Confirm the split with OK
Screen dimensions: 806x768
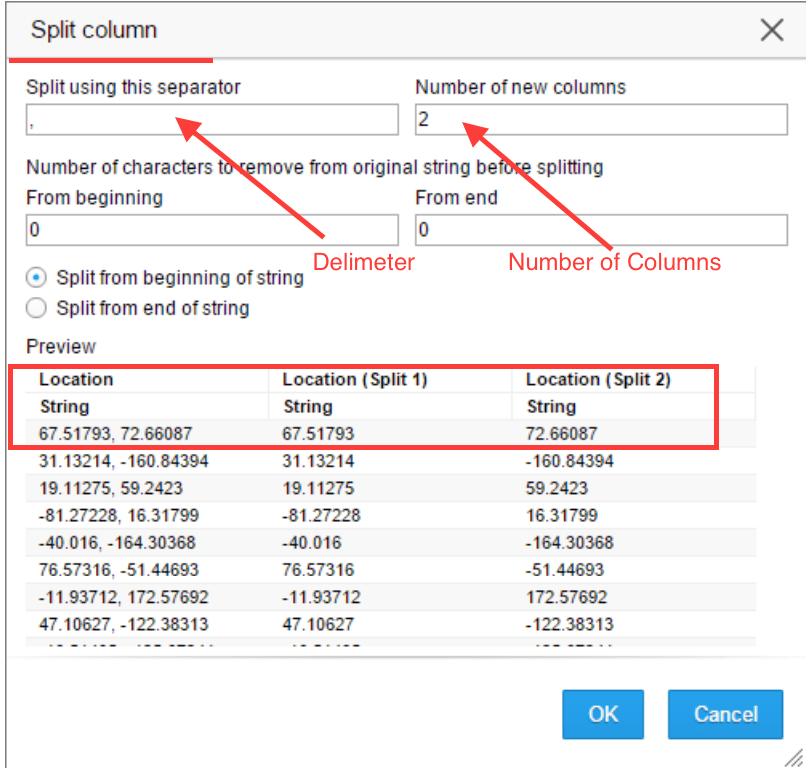click(603, 714)
